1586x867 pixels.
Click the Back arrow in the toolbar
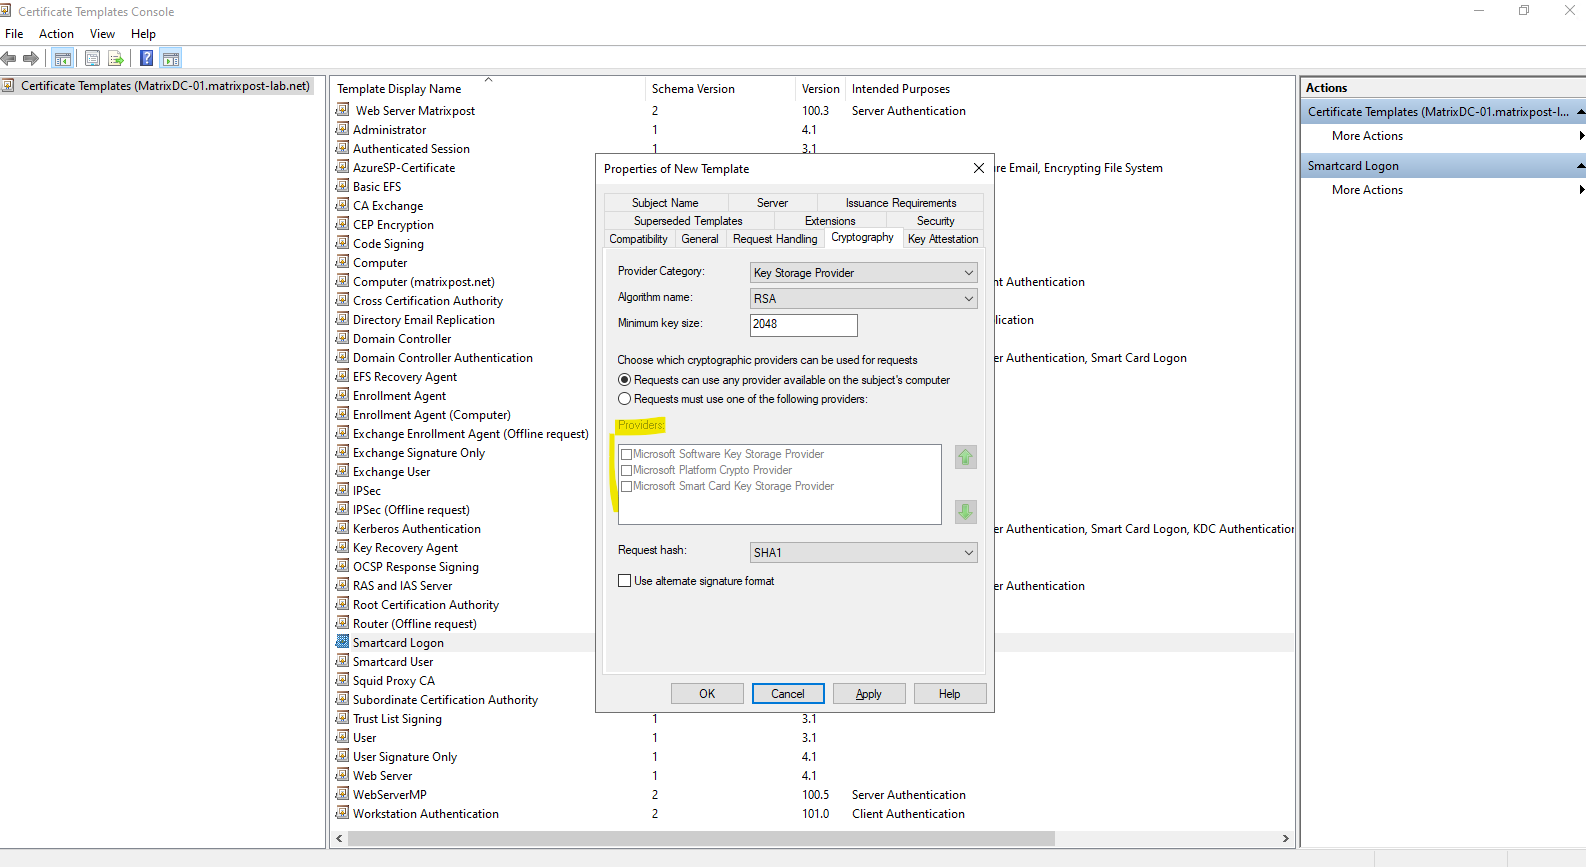click(9, 58)
